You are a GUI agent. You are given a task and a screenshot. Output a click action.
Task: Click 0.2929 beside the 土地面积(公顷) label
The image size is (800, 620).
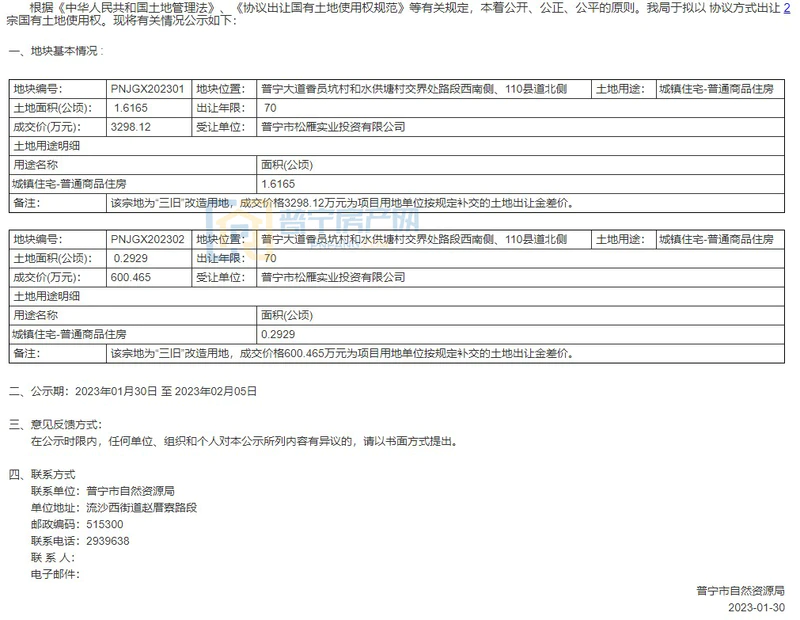coord(131,258)
